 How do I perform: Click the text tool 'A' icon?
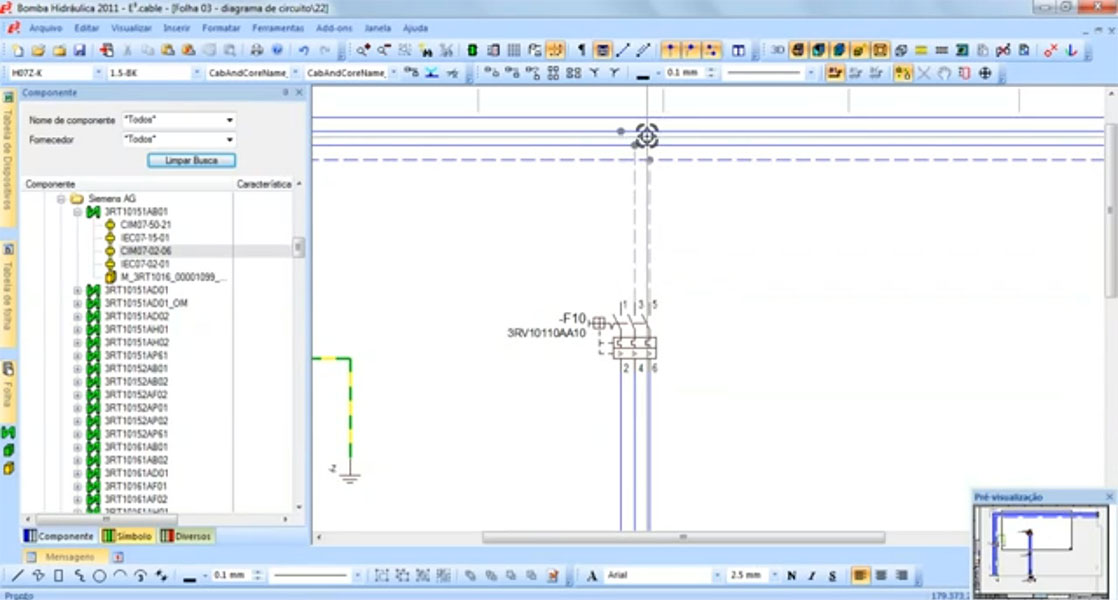[x=592, y=576]
